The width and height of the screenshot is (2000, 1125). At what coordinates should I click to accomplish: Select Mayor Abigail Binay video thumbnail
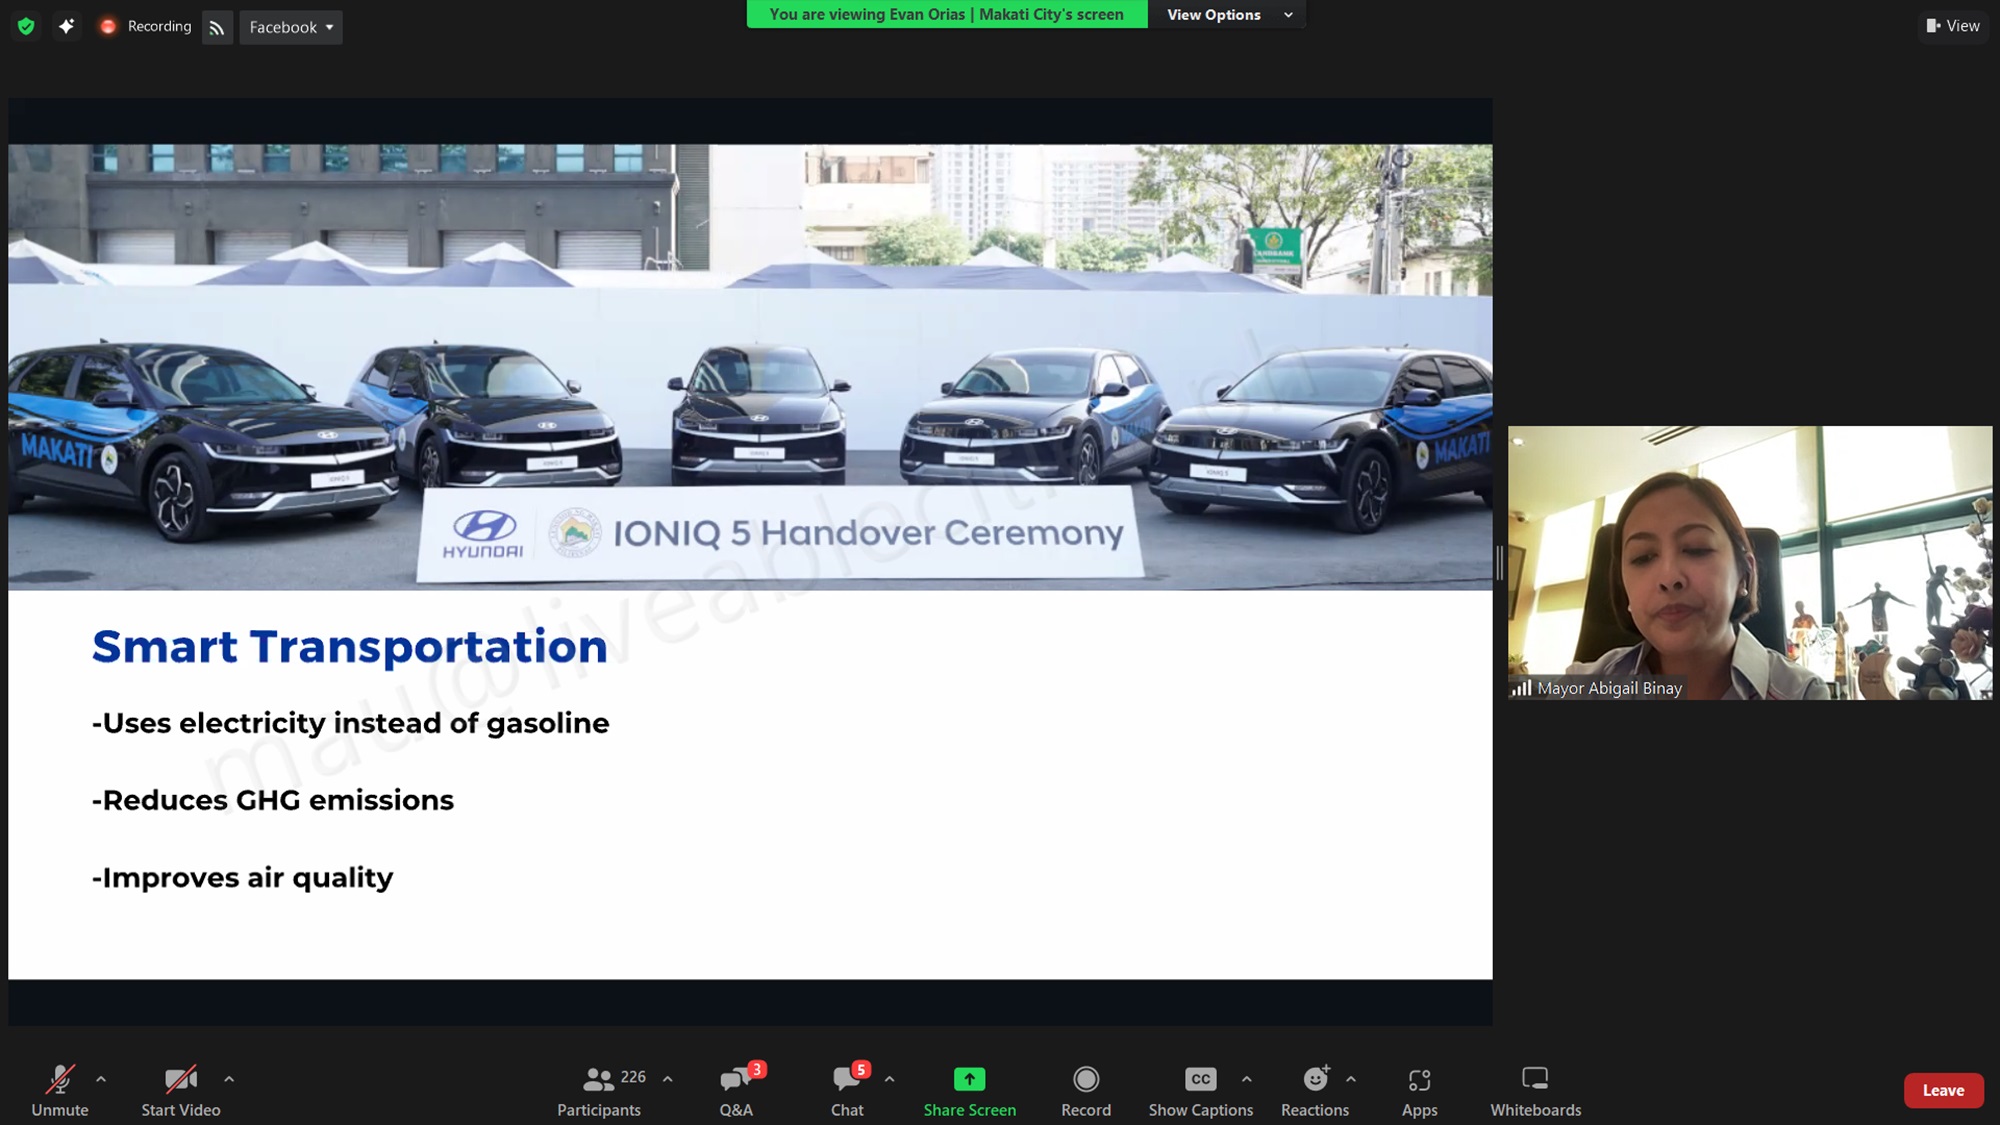tap(1750, 563)
